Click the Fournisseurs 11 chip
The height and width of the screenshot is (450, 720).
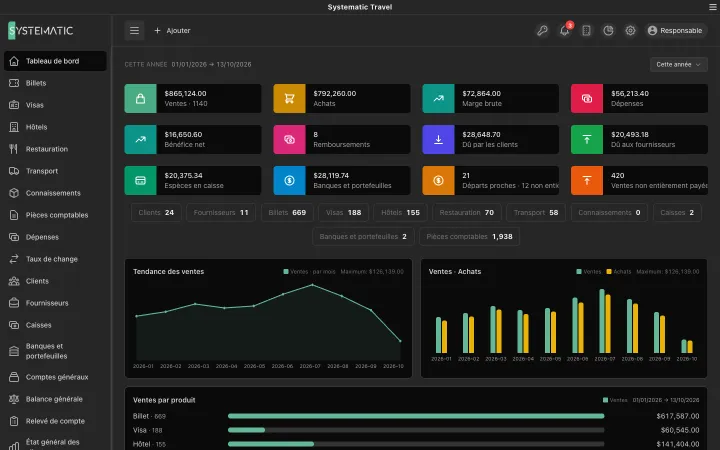221,213
